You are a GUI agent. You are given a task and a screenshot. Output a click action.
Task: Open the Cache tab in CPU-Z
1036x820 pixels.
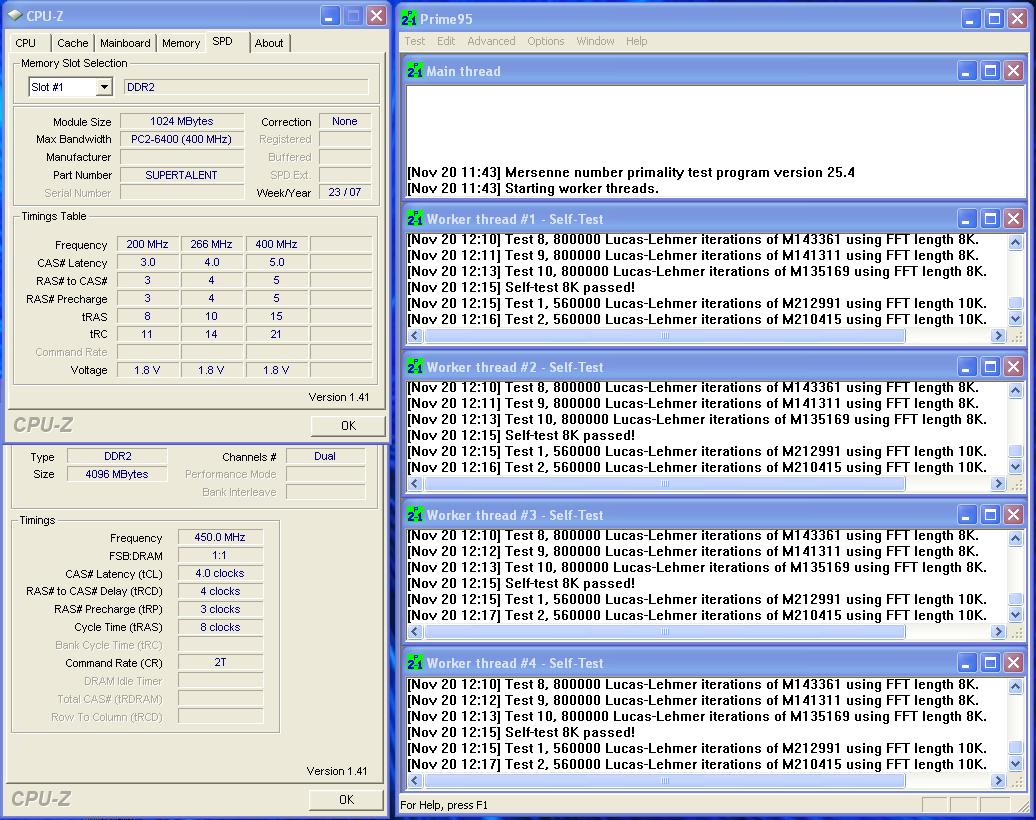(x=73, y=43)
